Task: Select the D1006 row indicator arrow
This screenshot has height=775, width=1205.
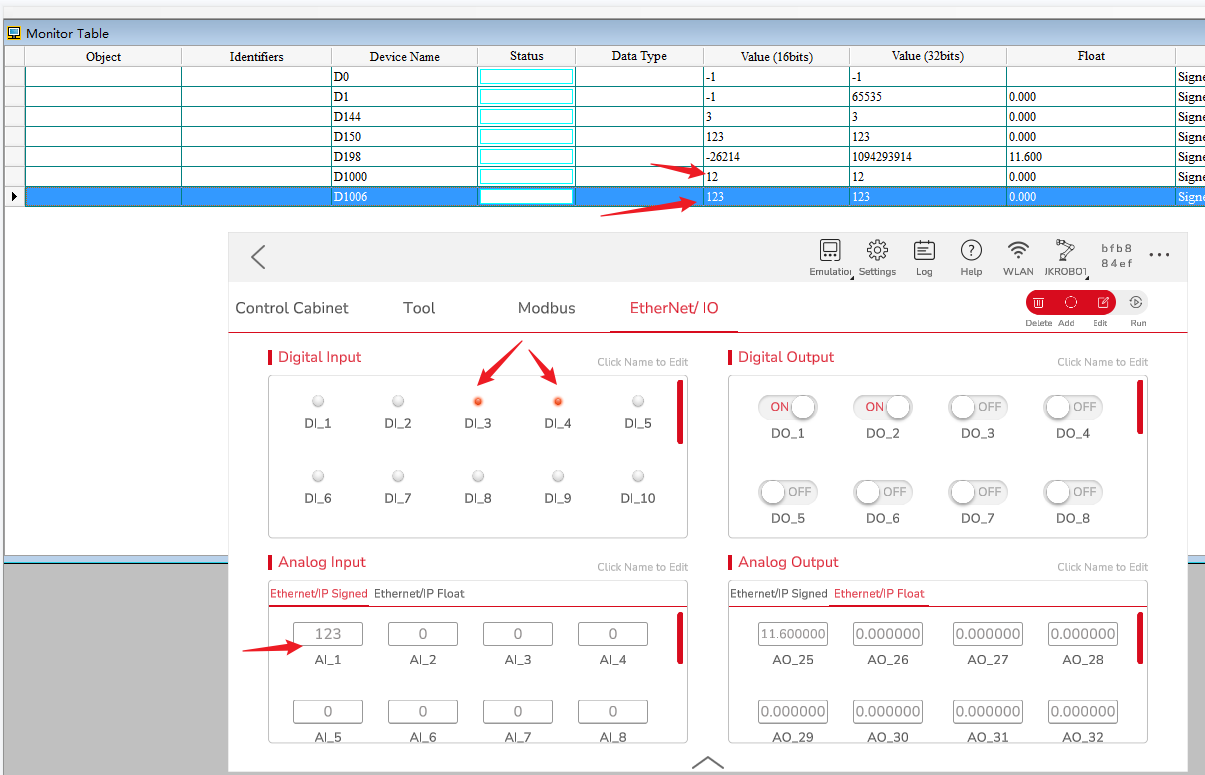Action: (x=14, y=197)
